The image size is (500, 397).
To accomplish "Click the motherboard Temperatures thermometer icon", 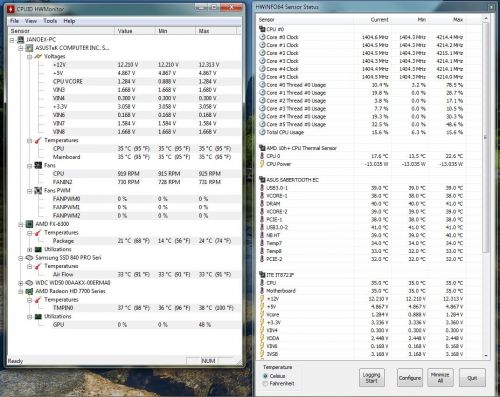I will (x=38, y=140).
